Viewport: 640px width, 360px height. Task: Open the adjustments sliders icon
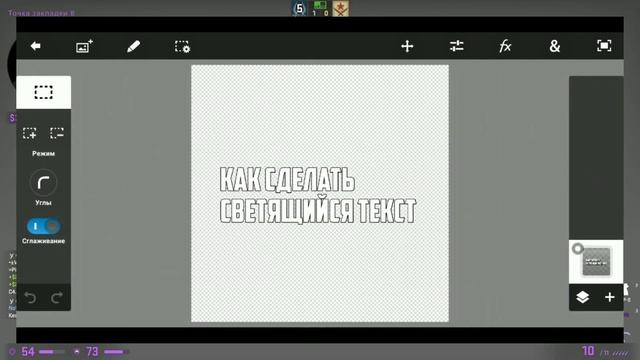point(456,46)
